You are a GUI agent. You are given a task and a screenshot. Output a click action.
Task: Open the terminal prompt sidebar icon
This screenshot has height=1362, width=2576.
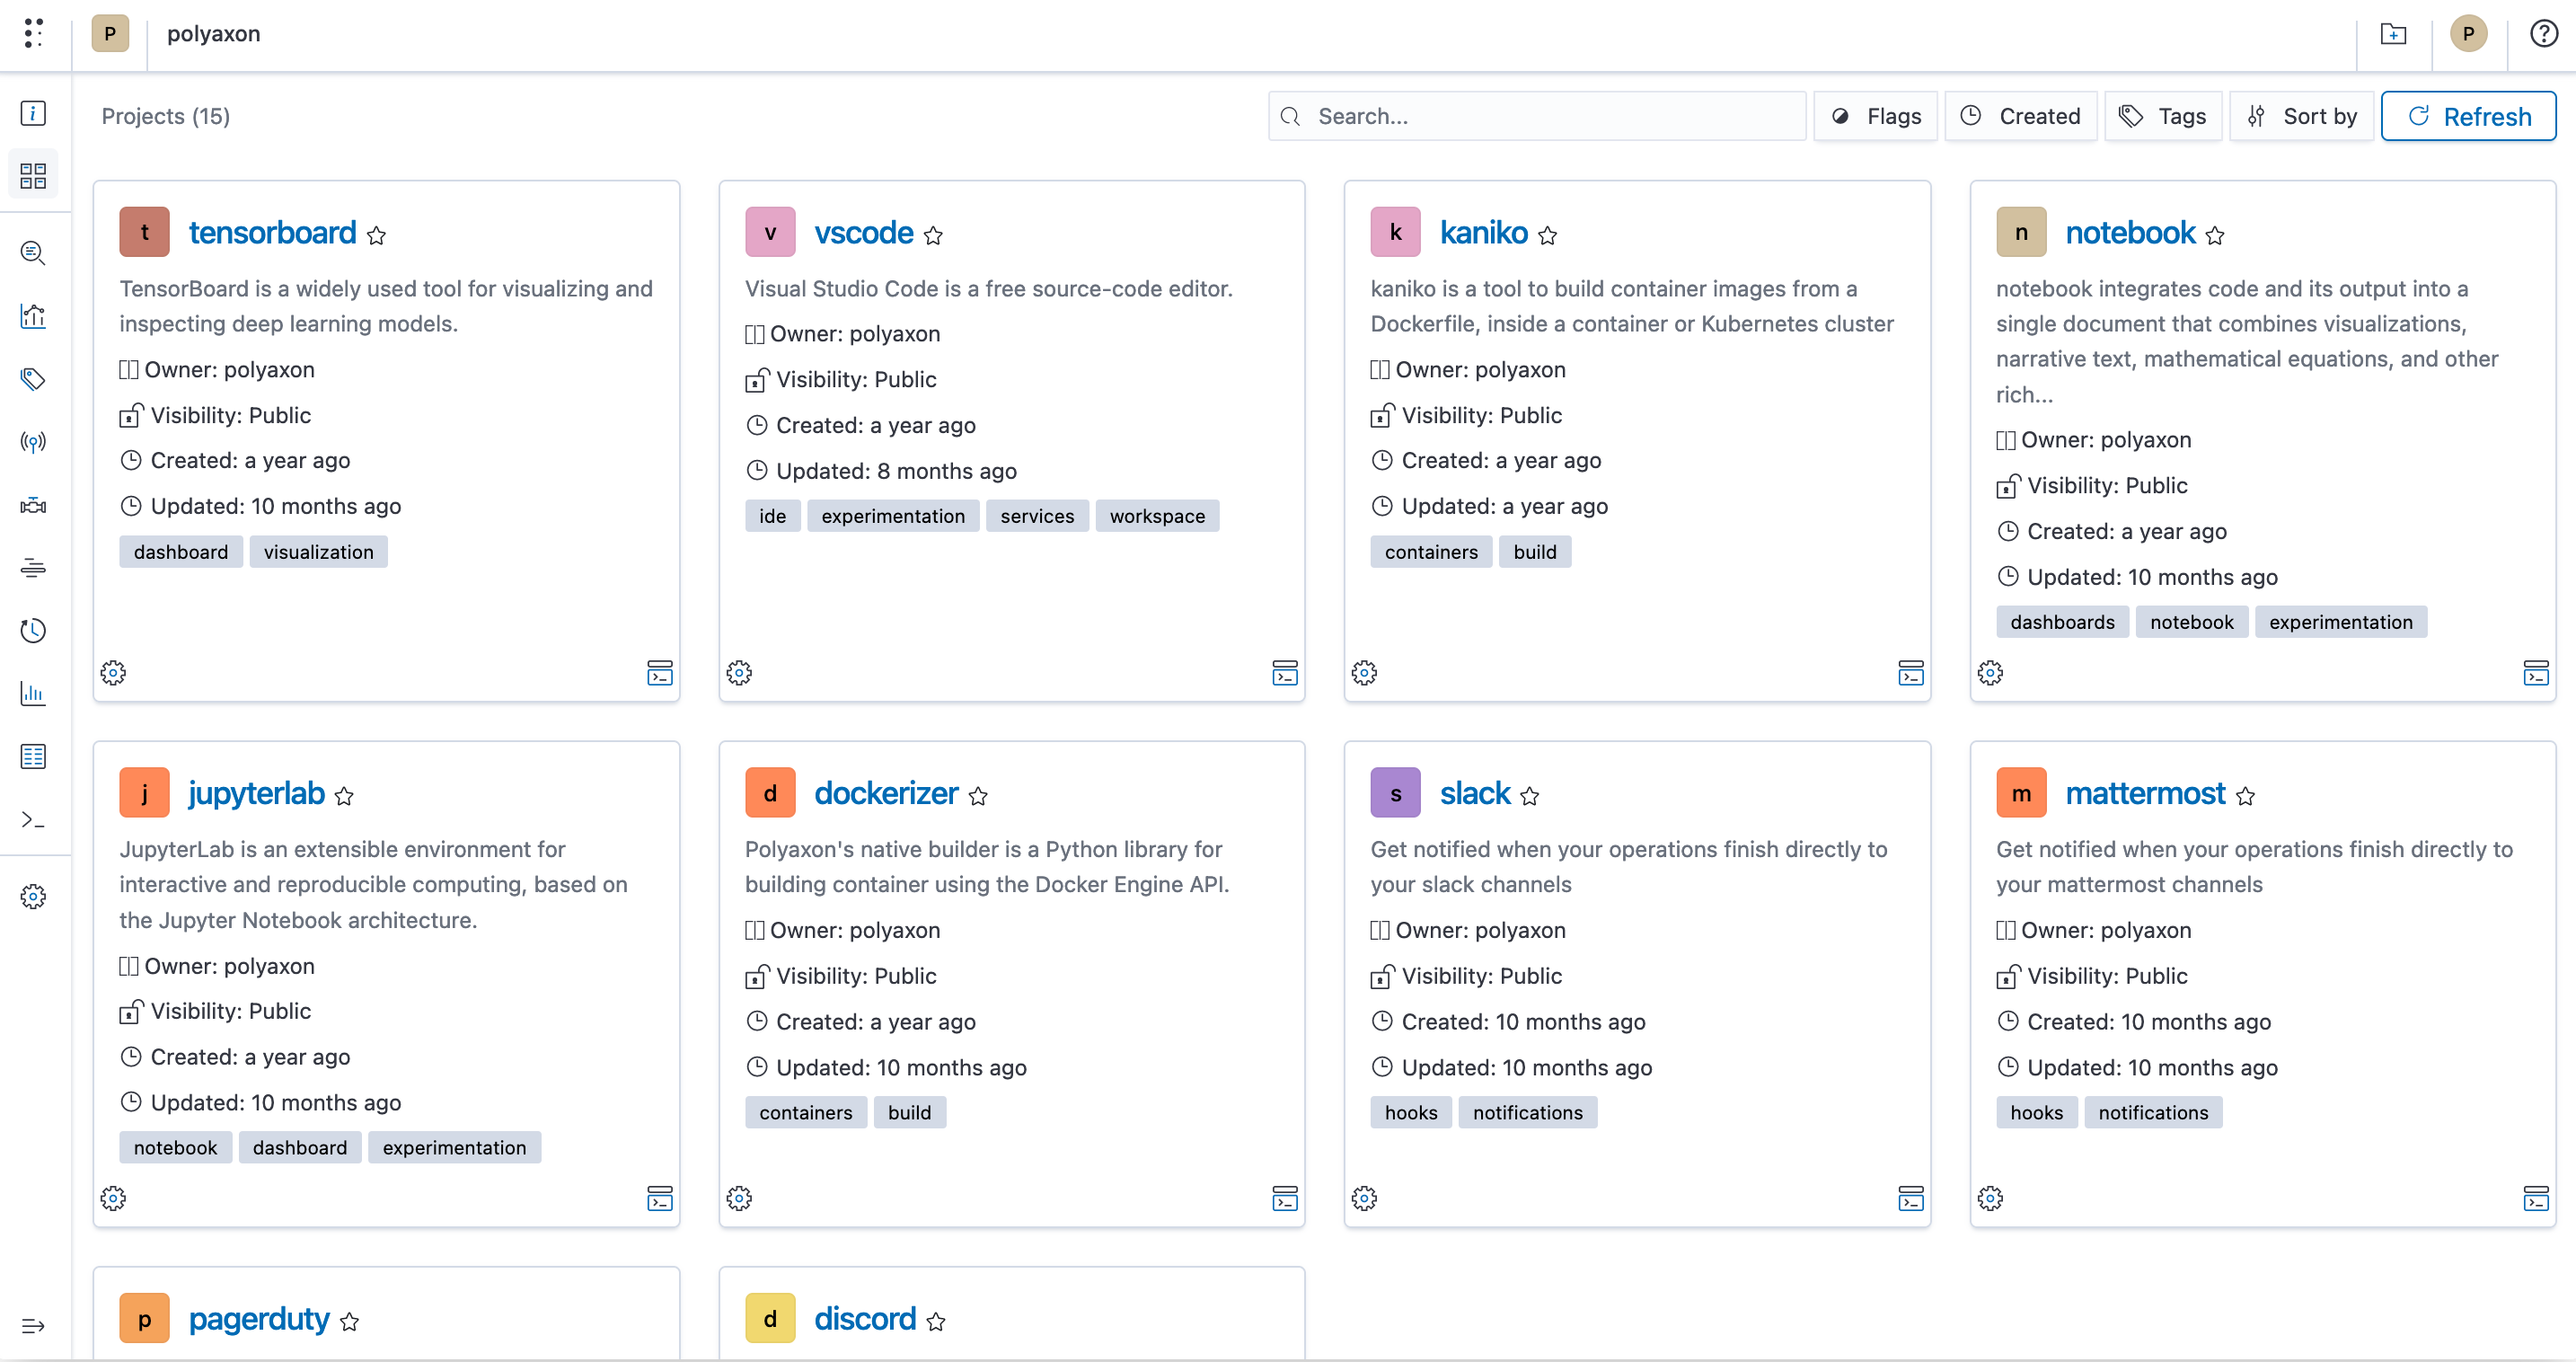33,820
